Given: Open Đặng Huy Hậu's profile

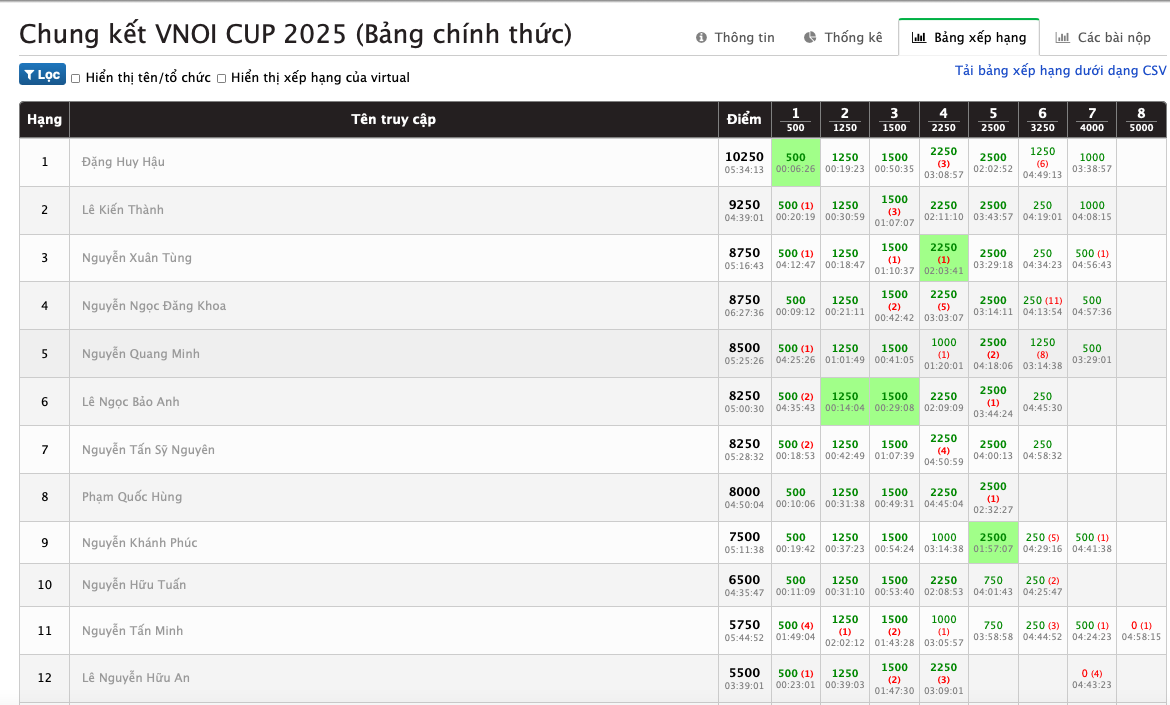Looking at the screenshot, I should (x=123, y=162).
